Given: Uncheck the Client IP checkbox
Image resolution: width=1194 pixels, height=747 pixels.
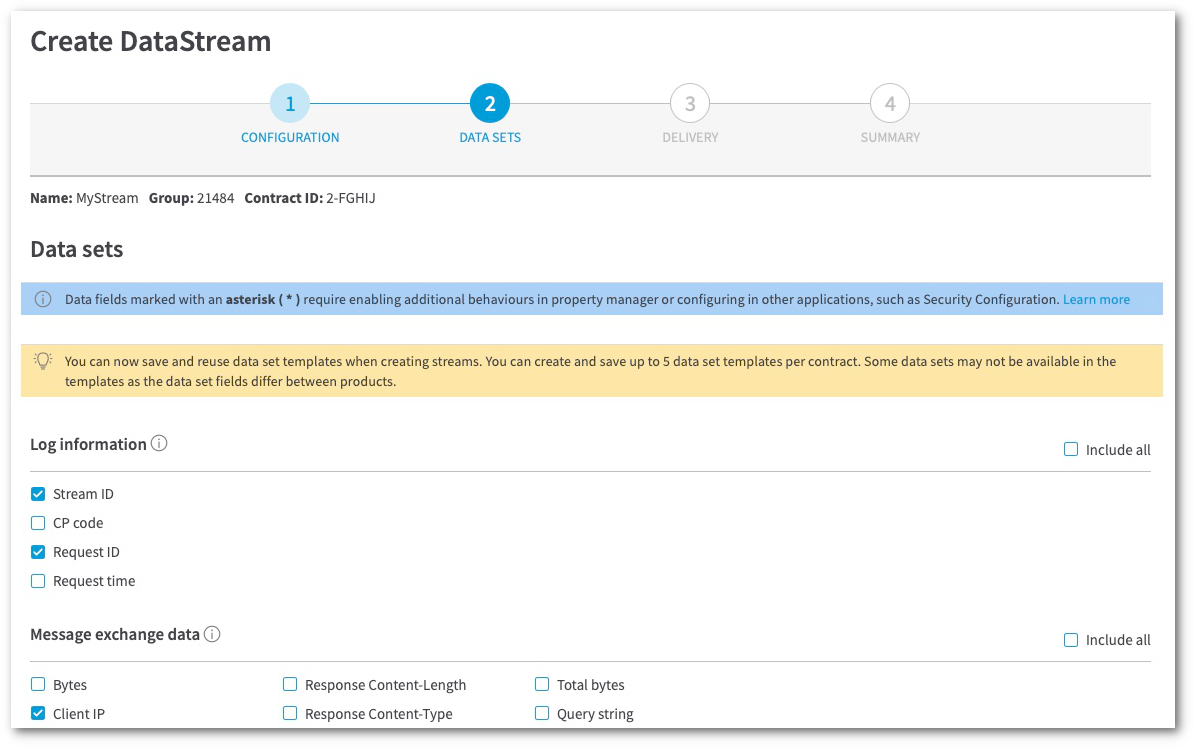Looking at the screenshot, I should (x=38, y=714).
